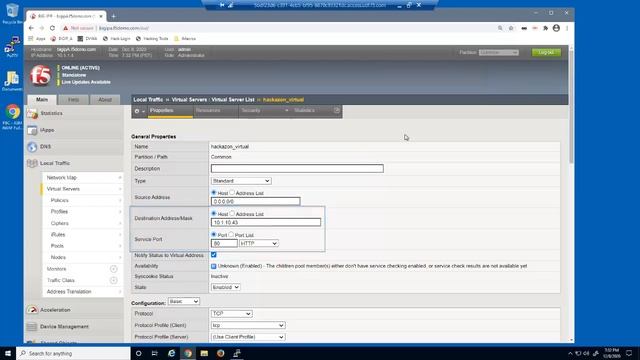Open Firefox from taskbar
This screenshot has height=360, width=640.
click(x=220, y=353)
